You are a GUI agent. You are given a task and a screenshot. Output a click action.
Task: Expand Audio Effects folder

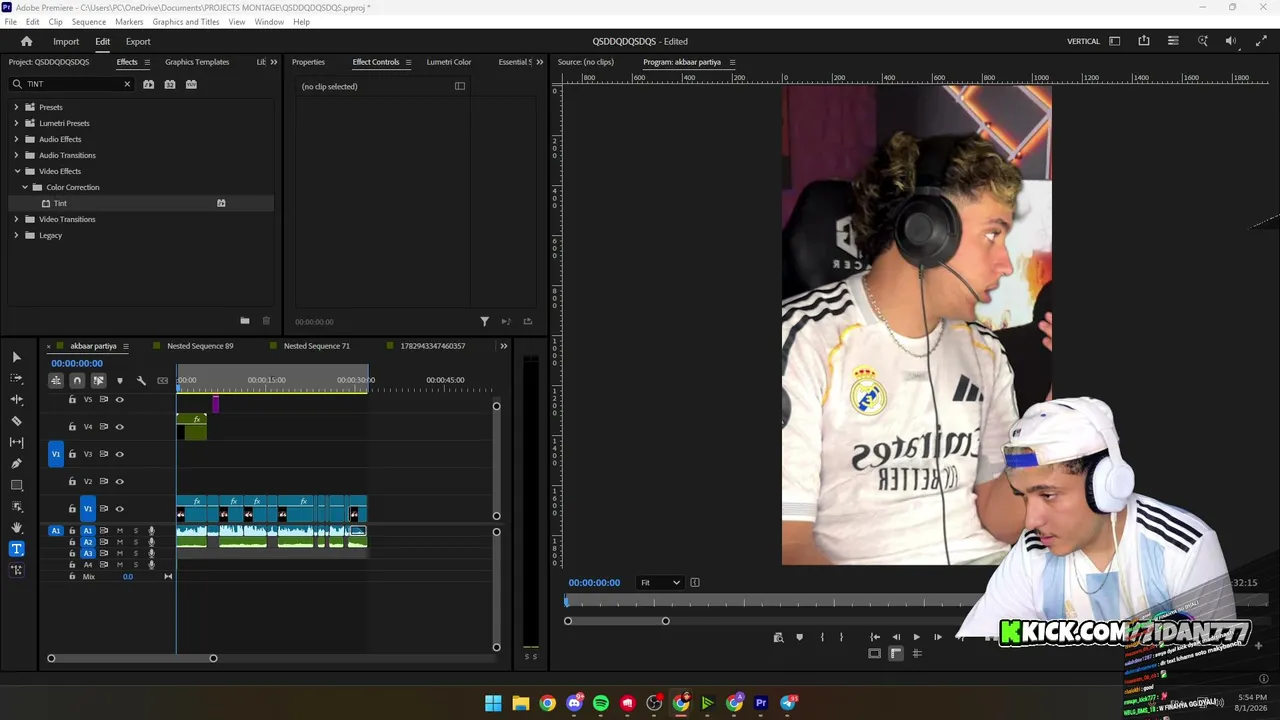(16, 139)
